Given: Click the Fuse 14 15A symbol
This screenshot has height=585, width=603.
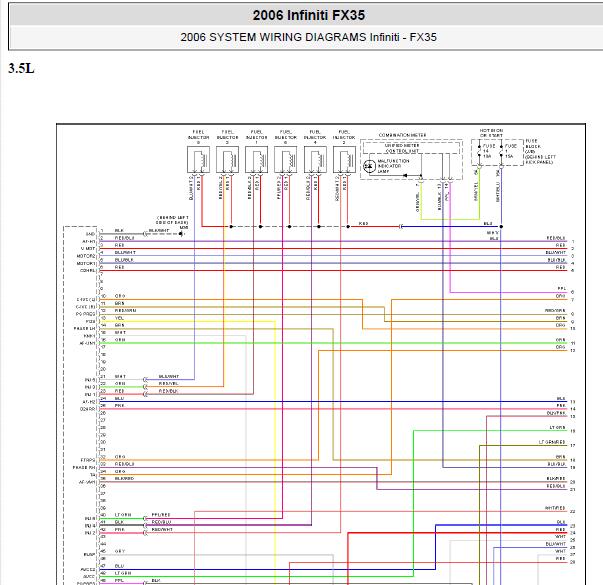Looking at the screenshot, I should pos(479,151).
